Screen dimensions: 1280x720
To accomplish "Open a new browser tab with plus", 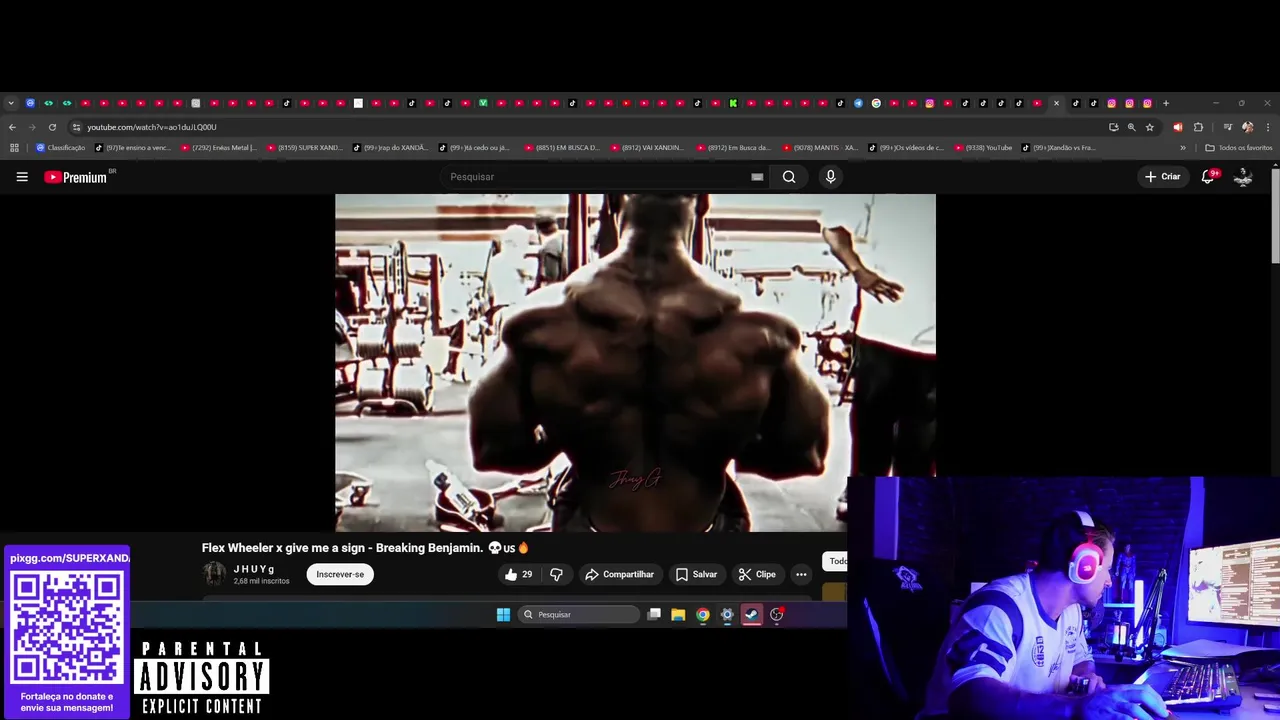I will pos(1166,103).
